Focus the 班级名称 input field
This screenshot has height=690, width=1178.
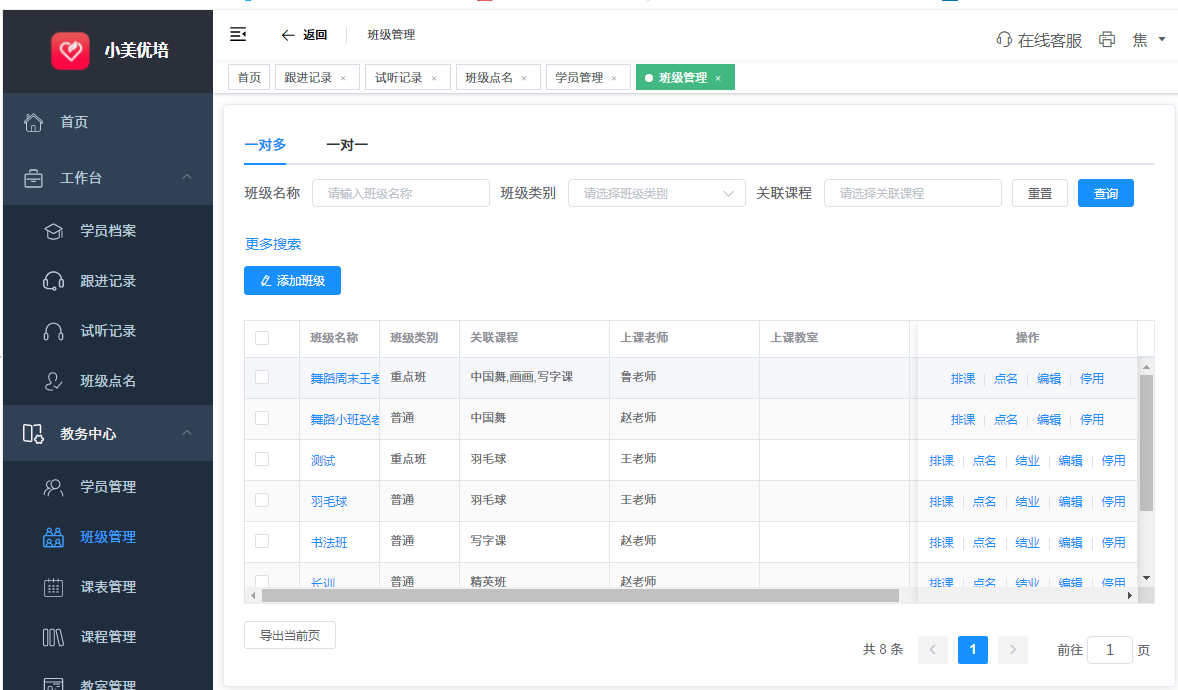tap(400, 194)
